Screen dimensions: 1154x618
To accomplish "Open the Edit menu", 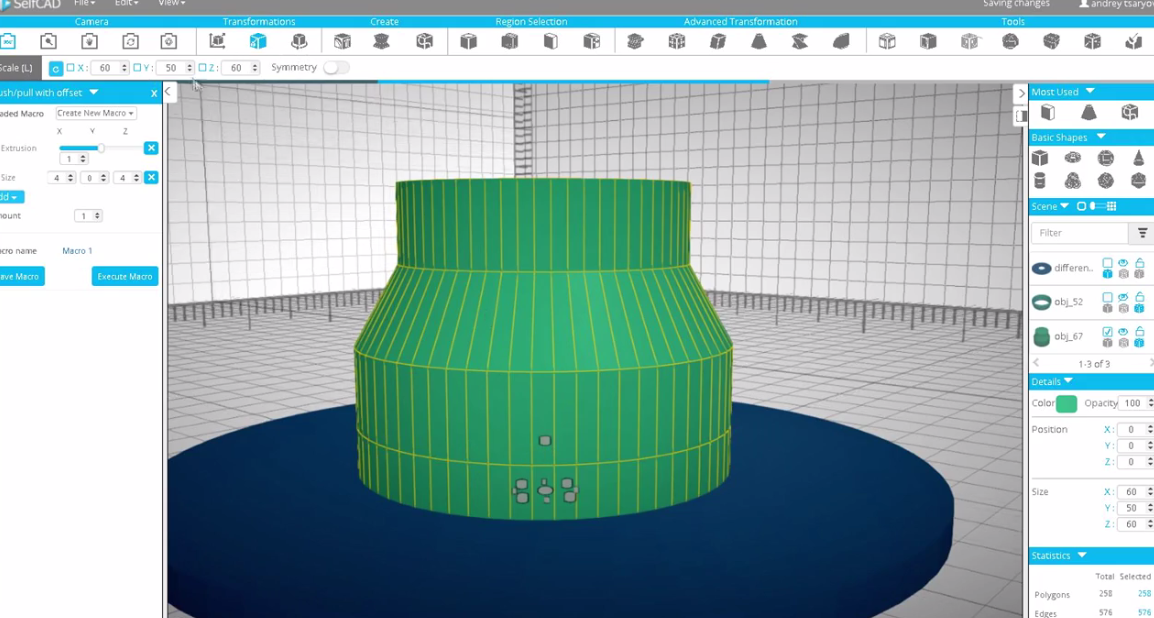I will point(127,4).
